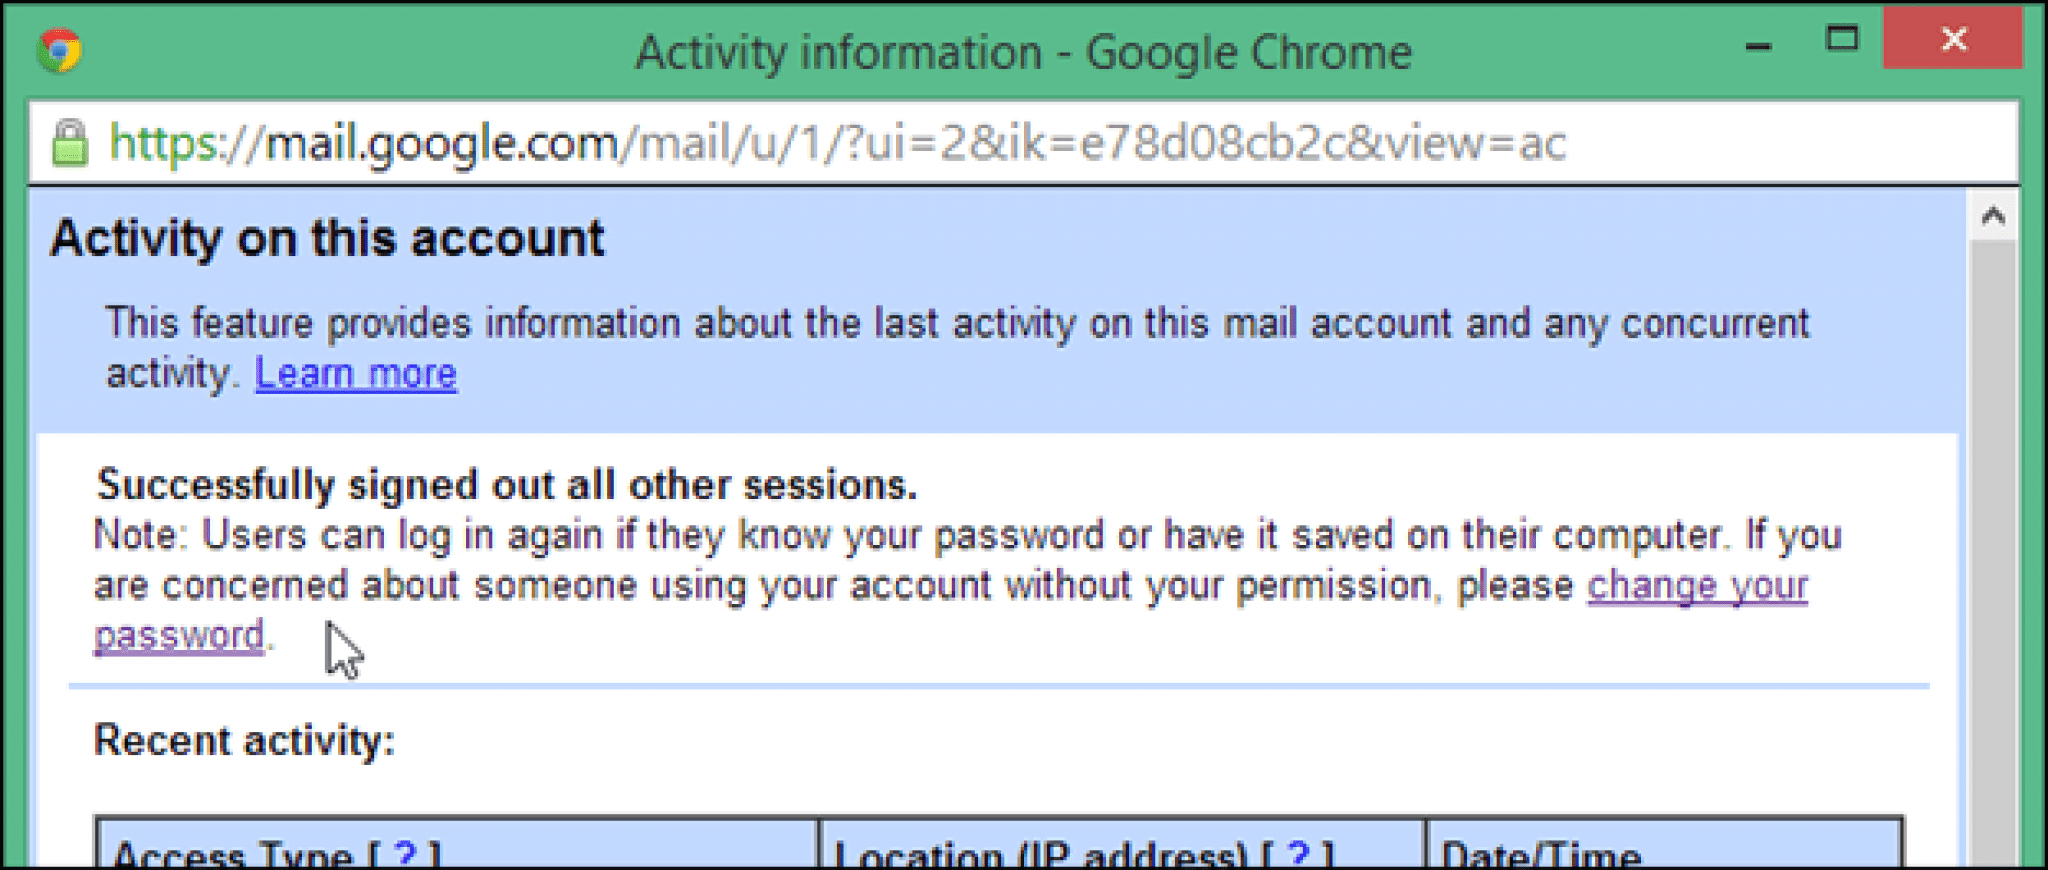This screenshot has height=870, width=2048.
Task: Click the Access Type column header
Action: click(232, 855)
